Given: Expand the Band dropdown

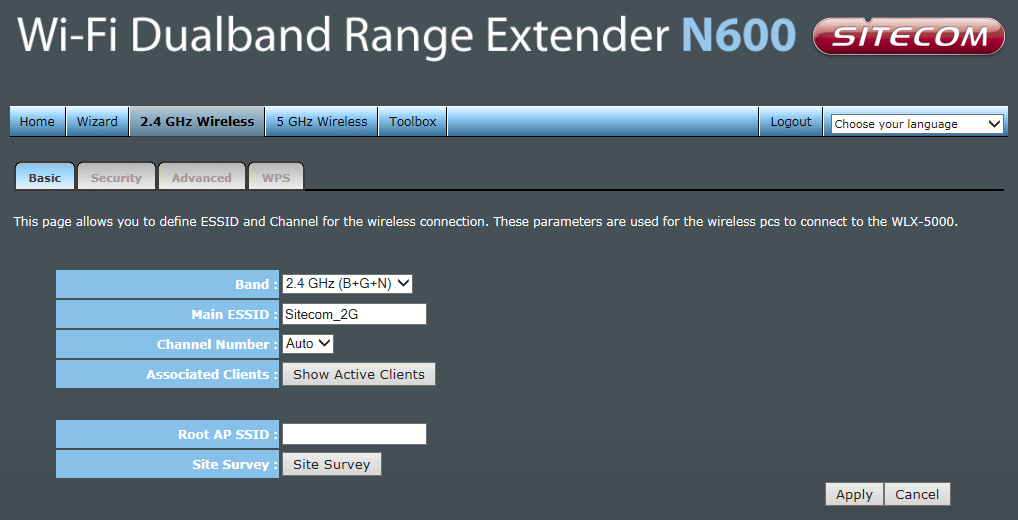Looking at the screenshot, I should (347, 284).
